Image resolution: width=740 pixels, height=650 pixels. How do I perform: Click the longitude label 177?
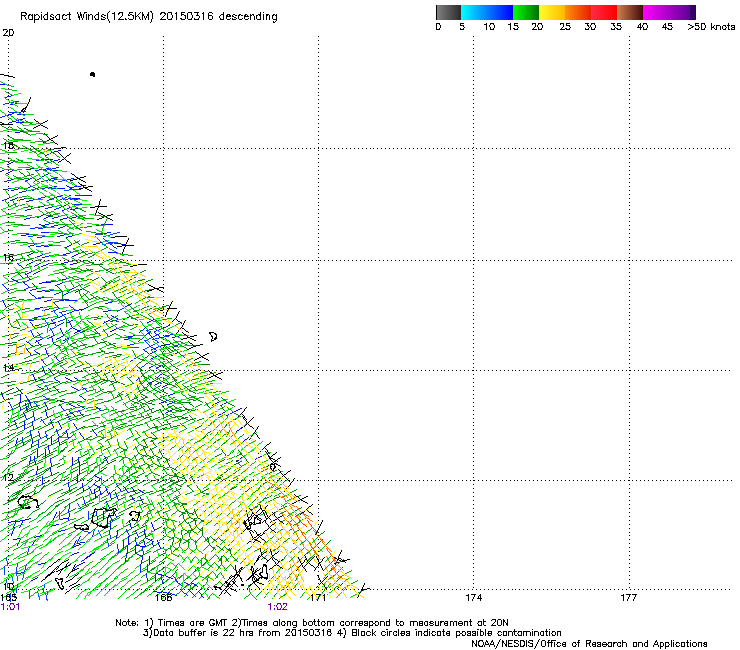pos(629,598)
